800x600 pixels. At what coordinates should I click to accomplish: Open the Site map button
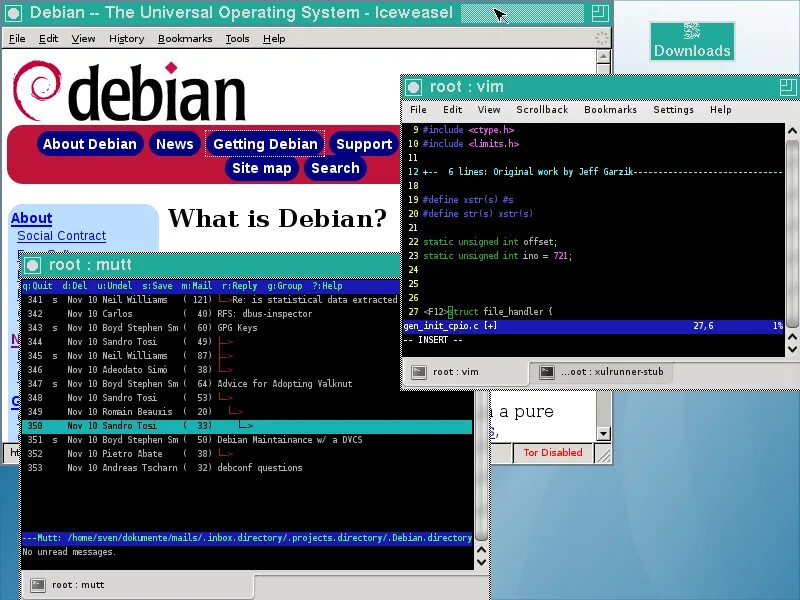coord(261,168)
